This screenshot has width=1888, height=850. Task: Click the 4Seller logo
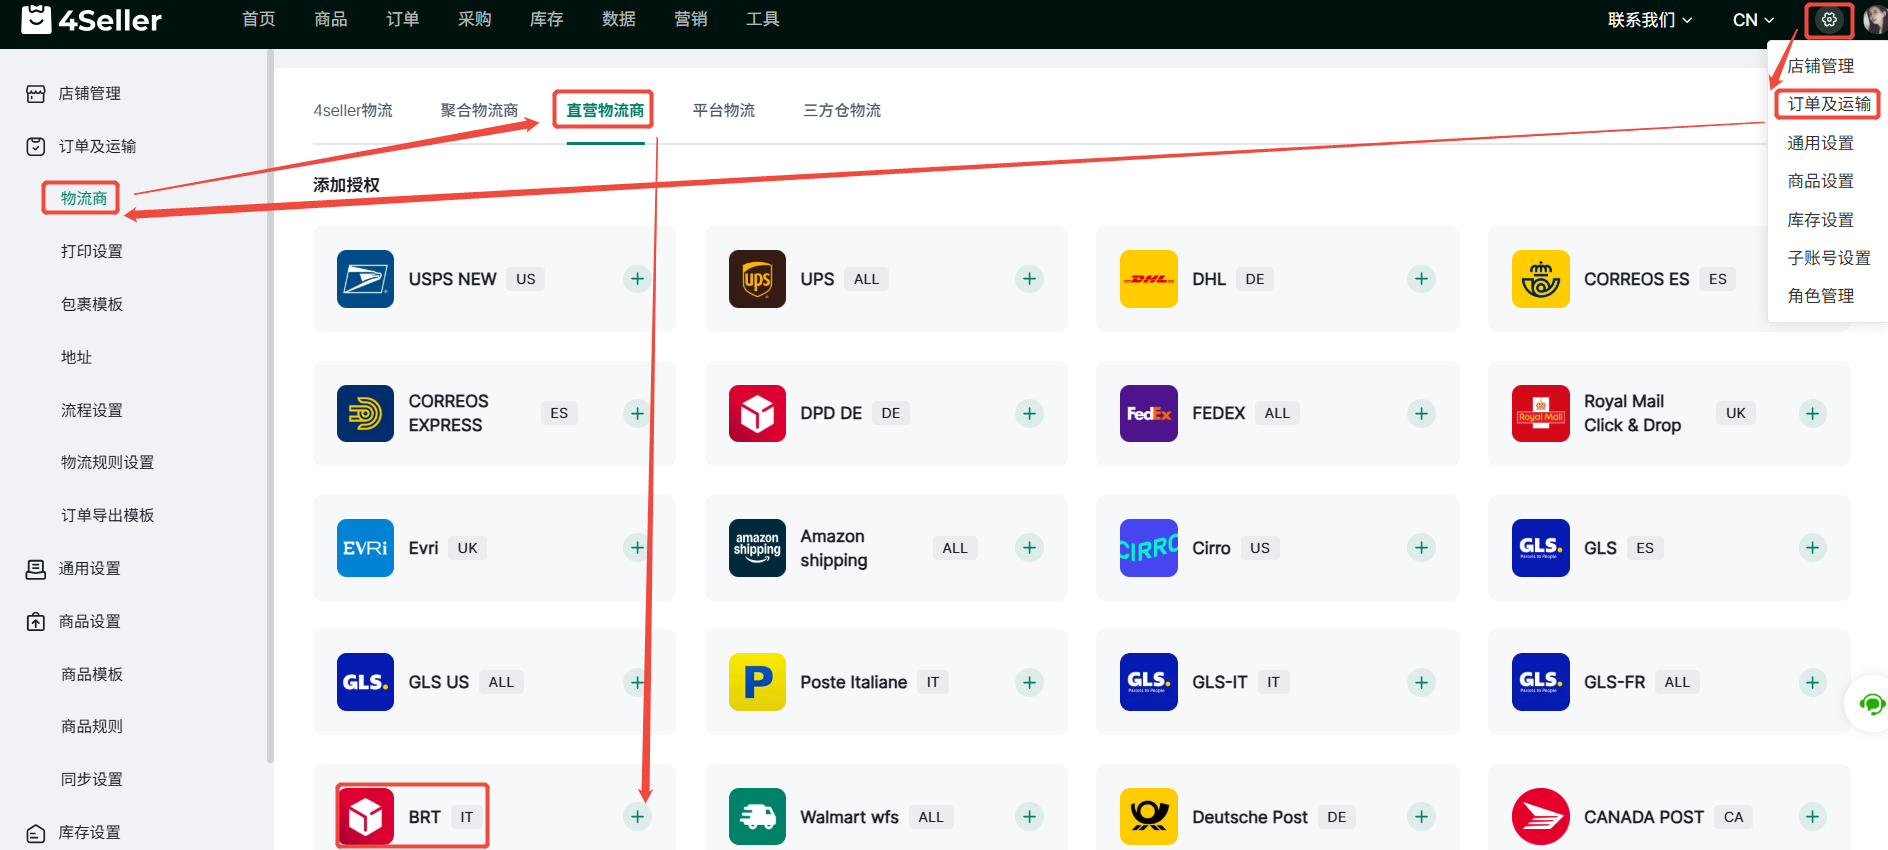(91, 19)
